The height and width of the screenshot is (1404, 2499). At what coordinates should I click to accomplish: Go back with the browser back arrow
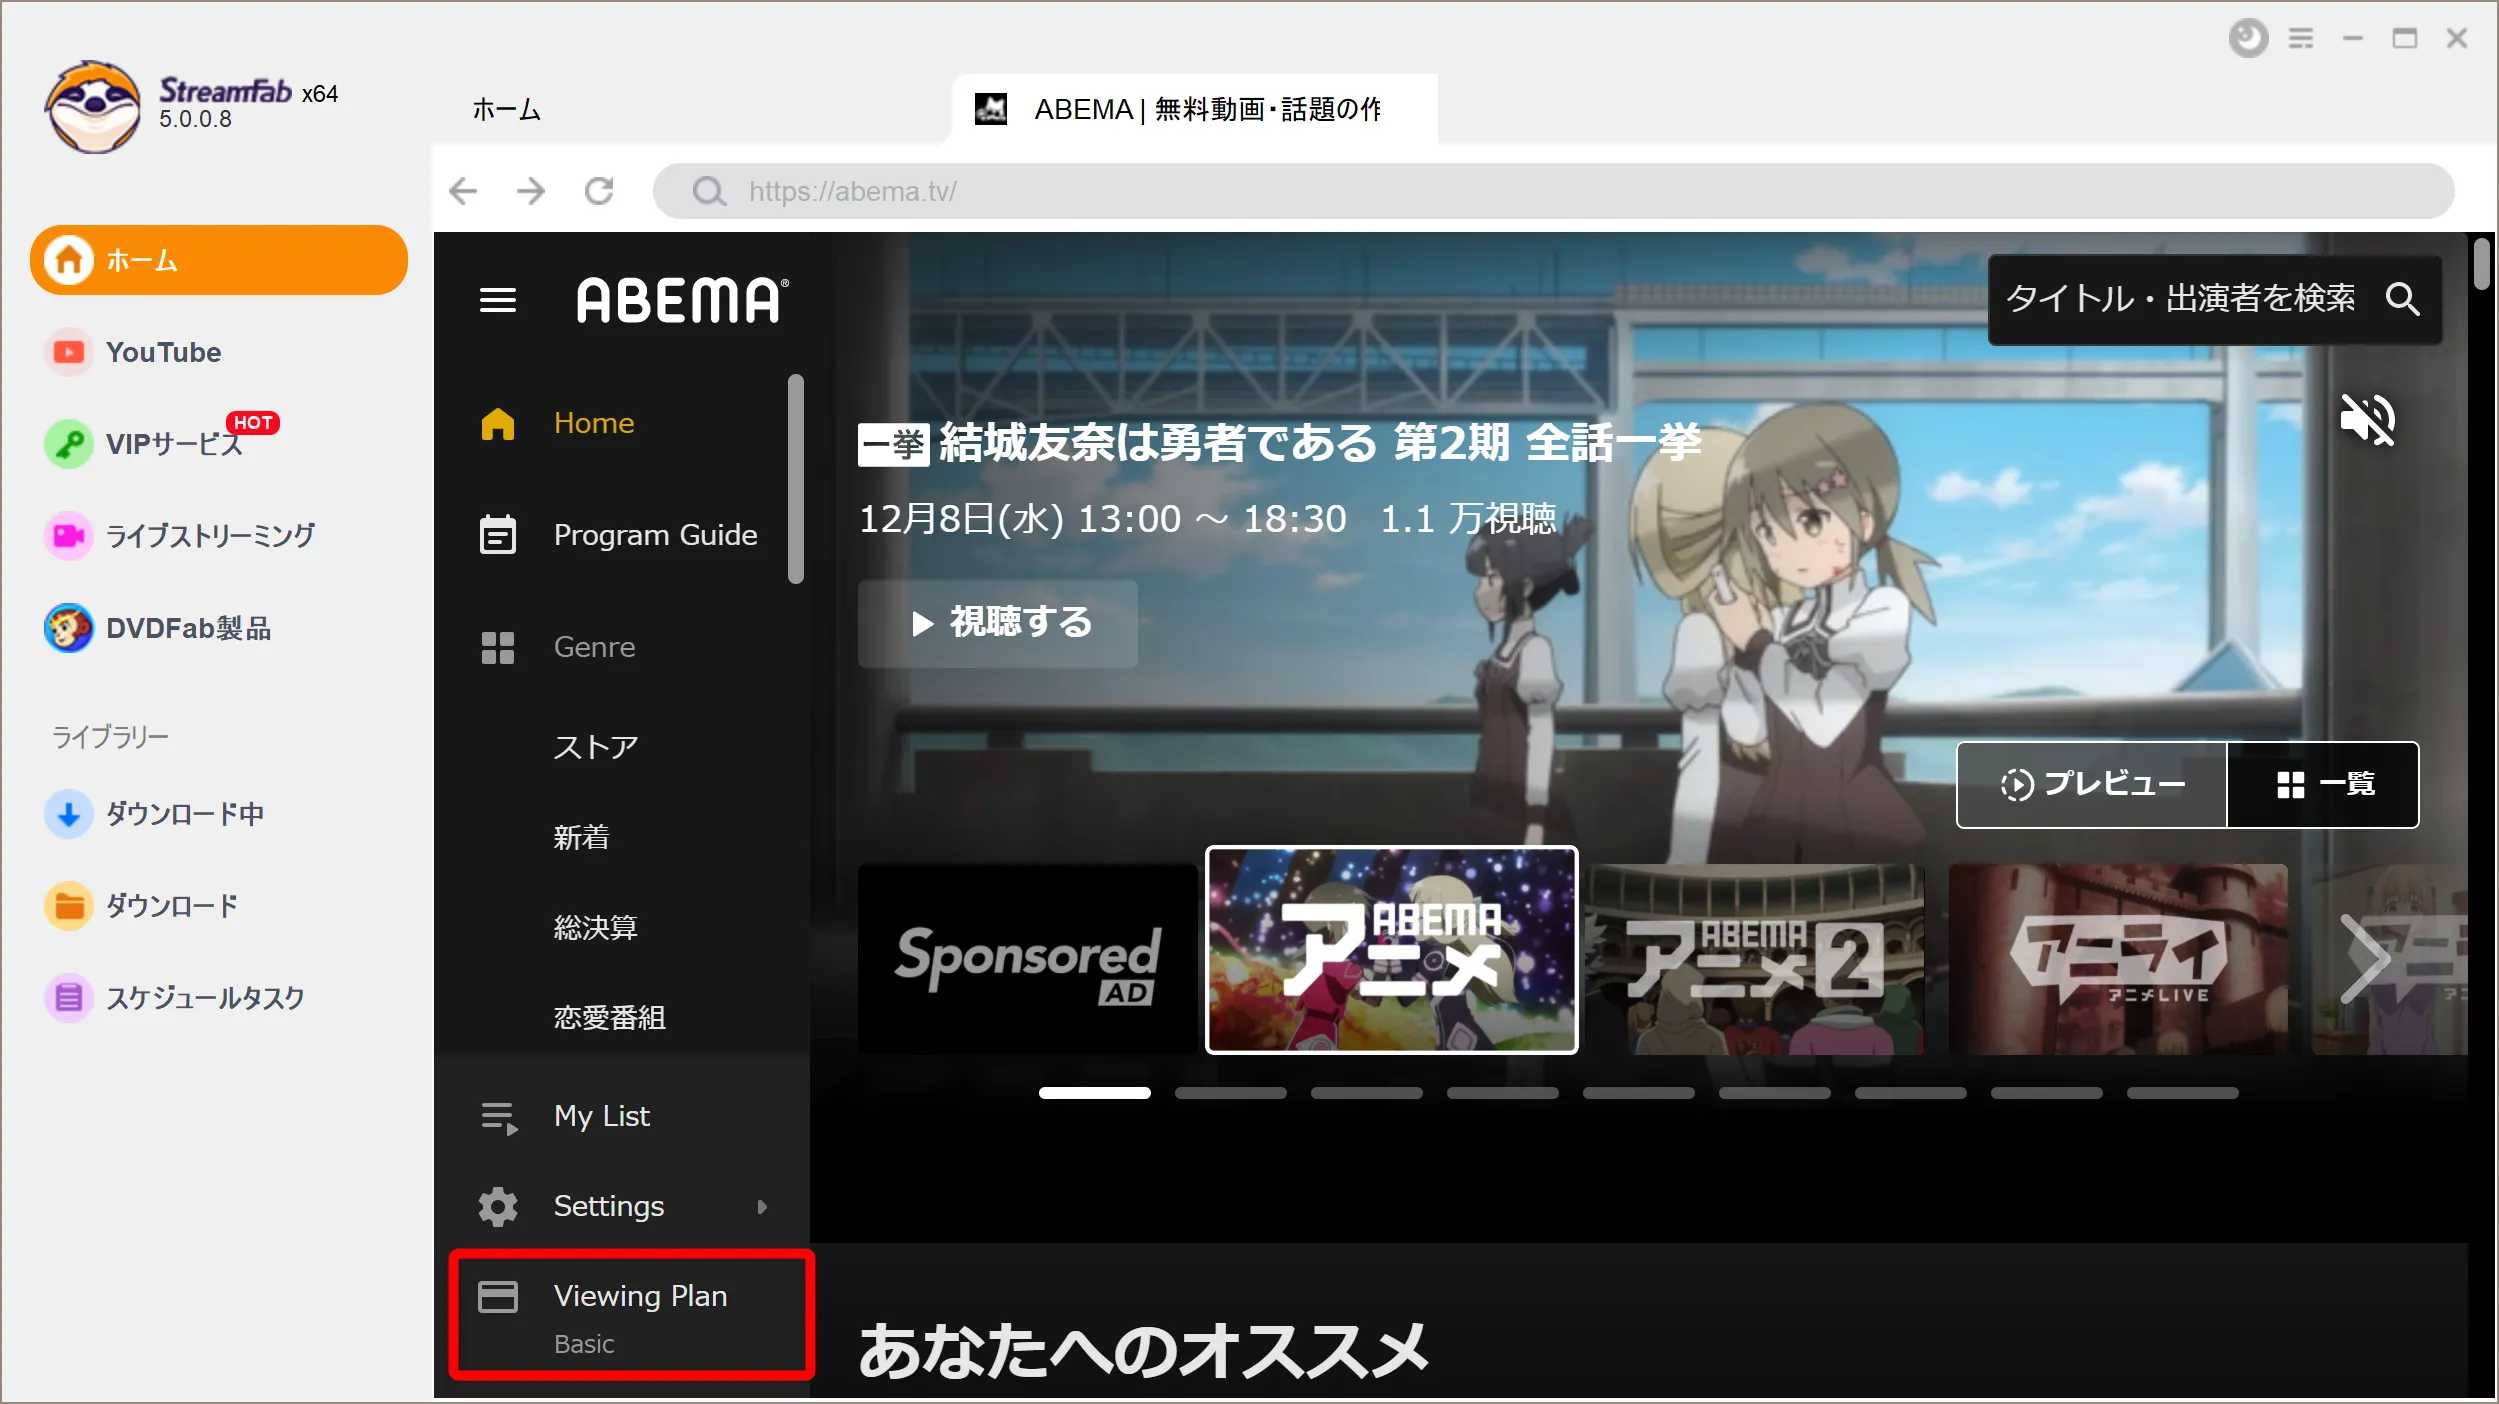coord(463,191)
